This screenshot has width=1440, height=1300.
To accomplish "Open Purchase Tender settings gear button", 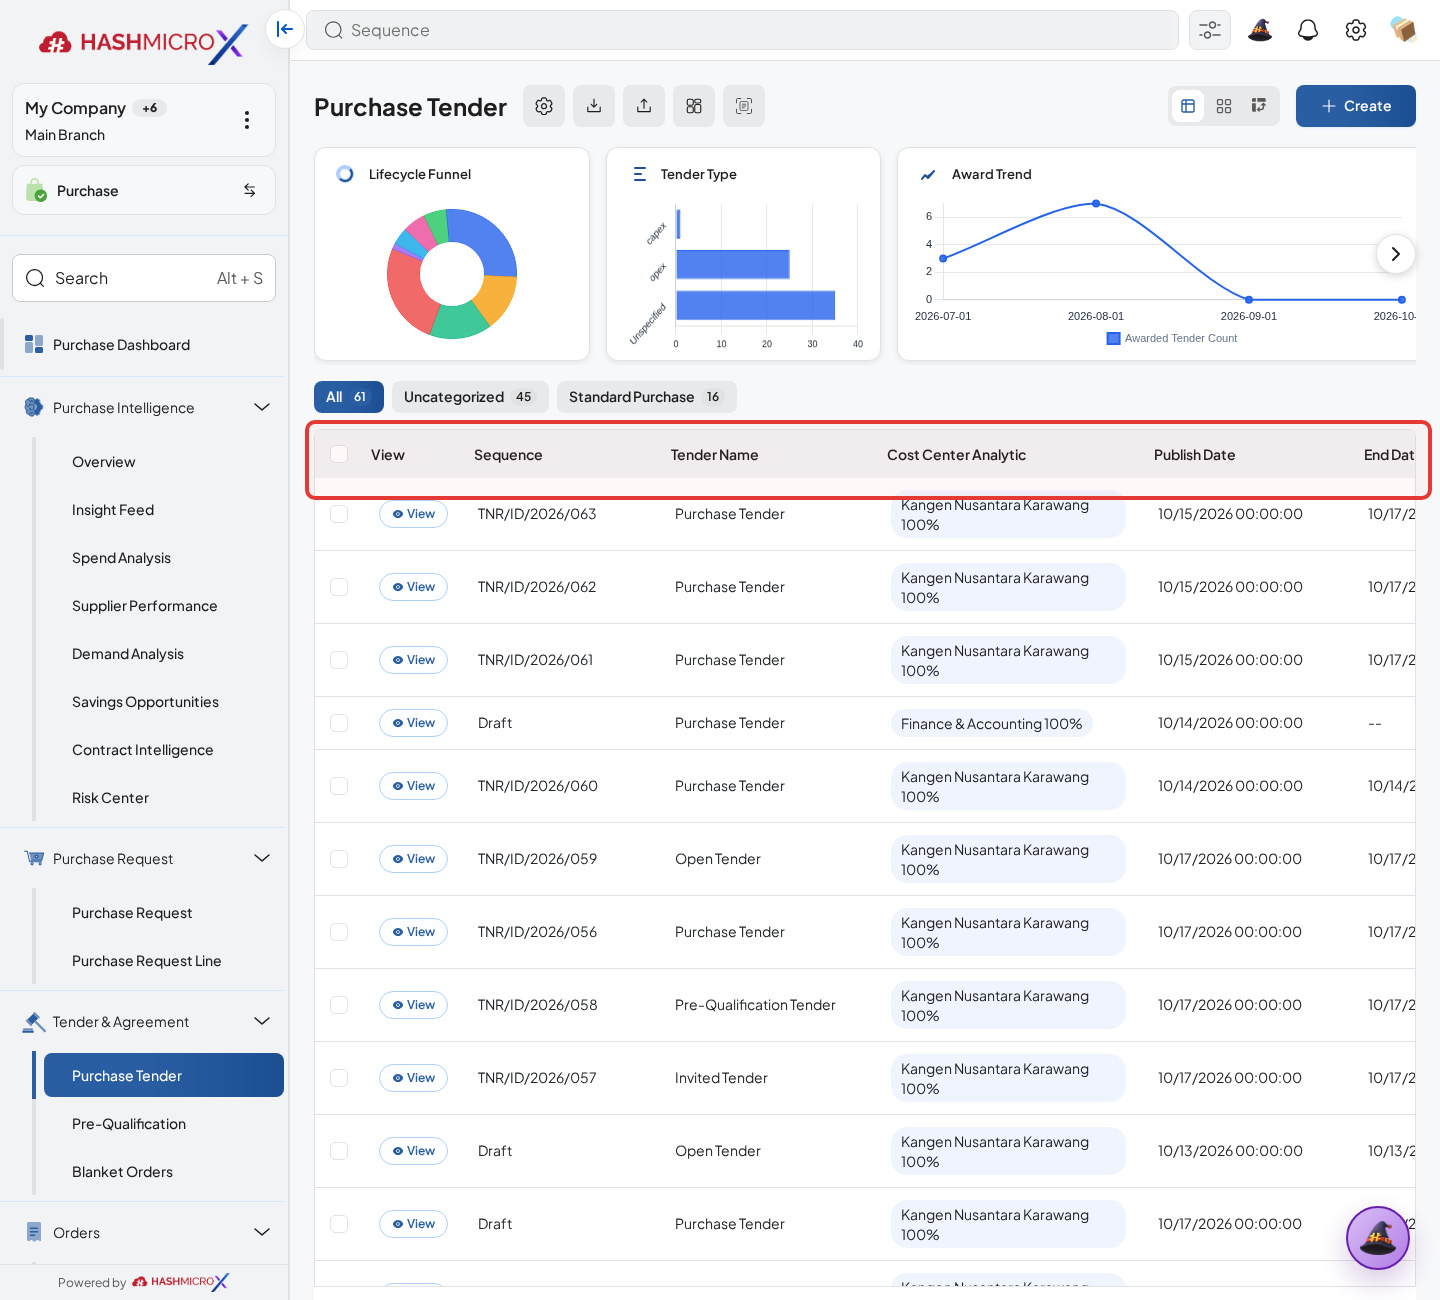I will click(544, 106).
